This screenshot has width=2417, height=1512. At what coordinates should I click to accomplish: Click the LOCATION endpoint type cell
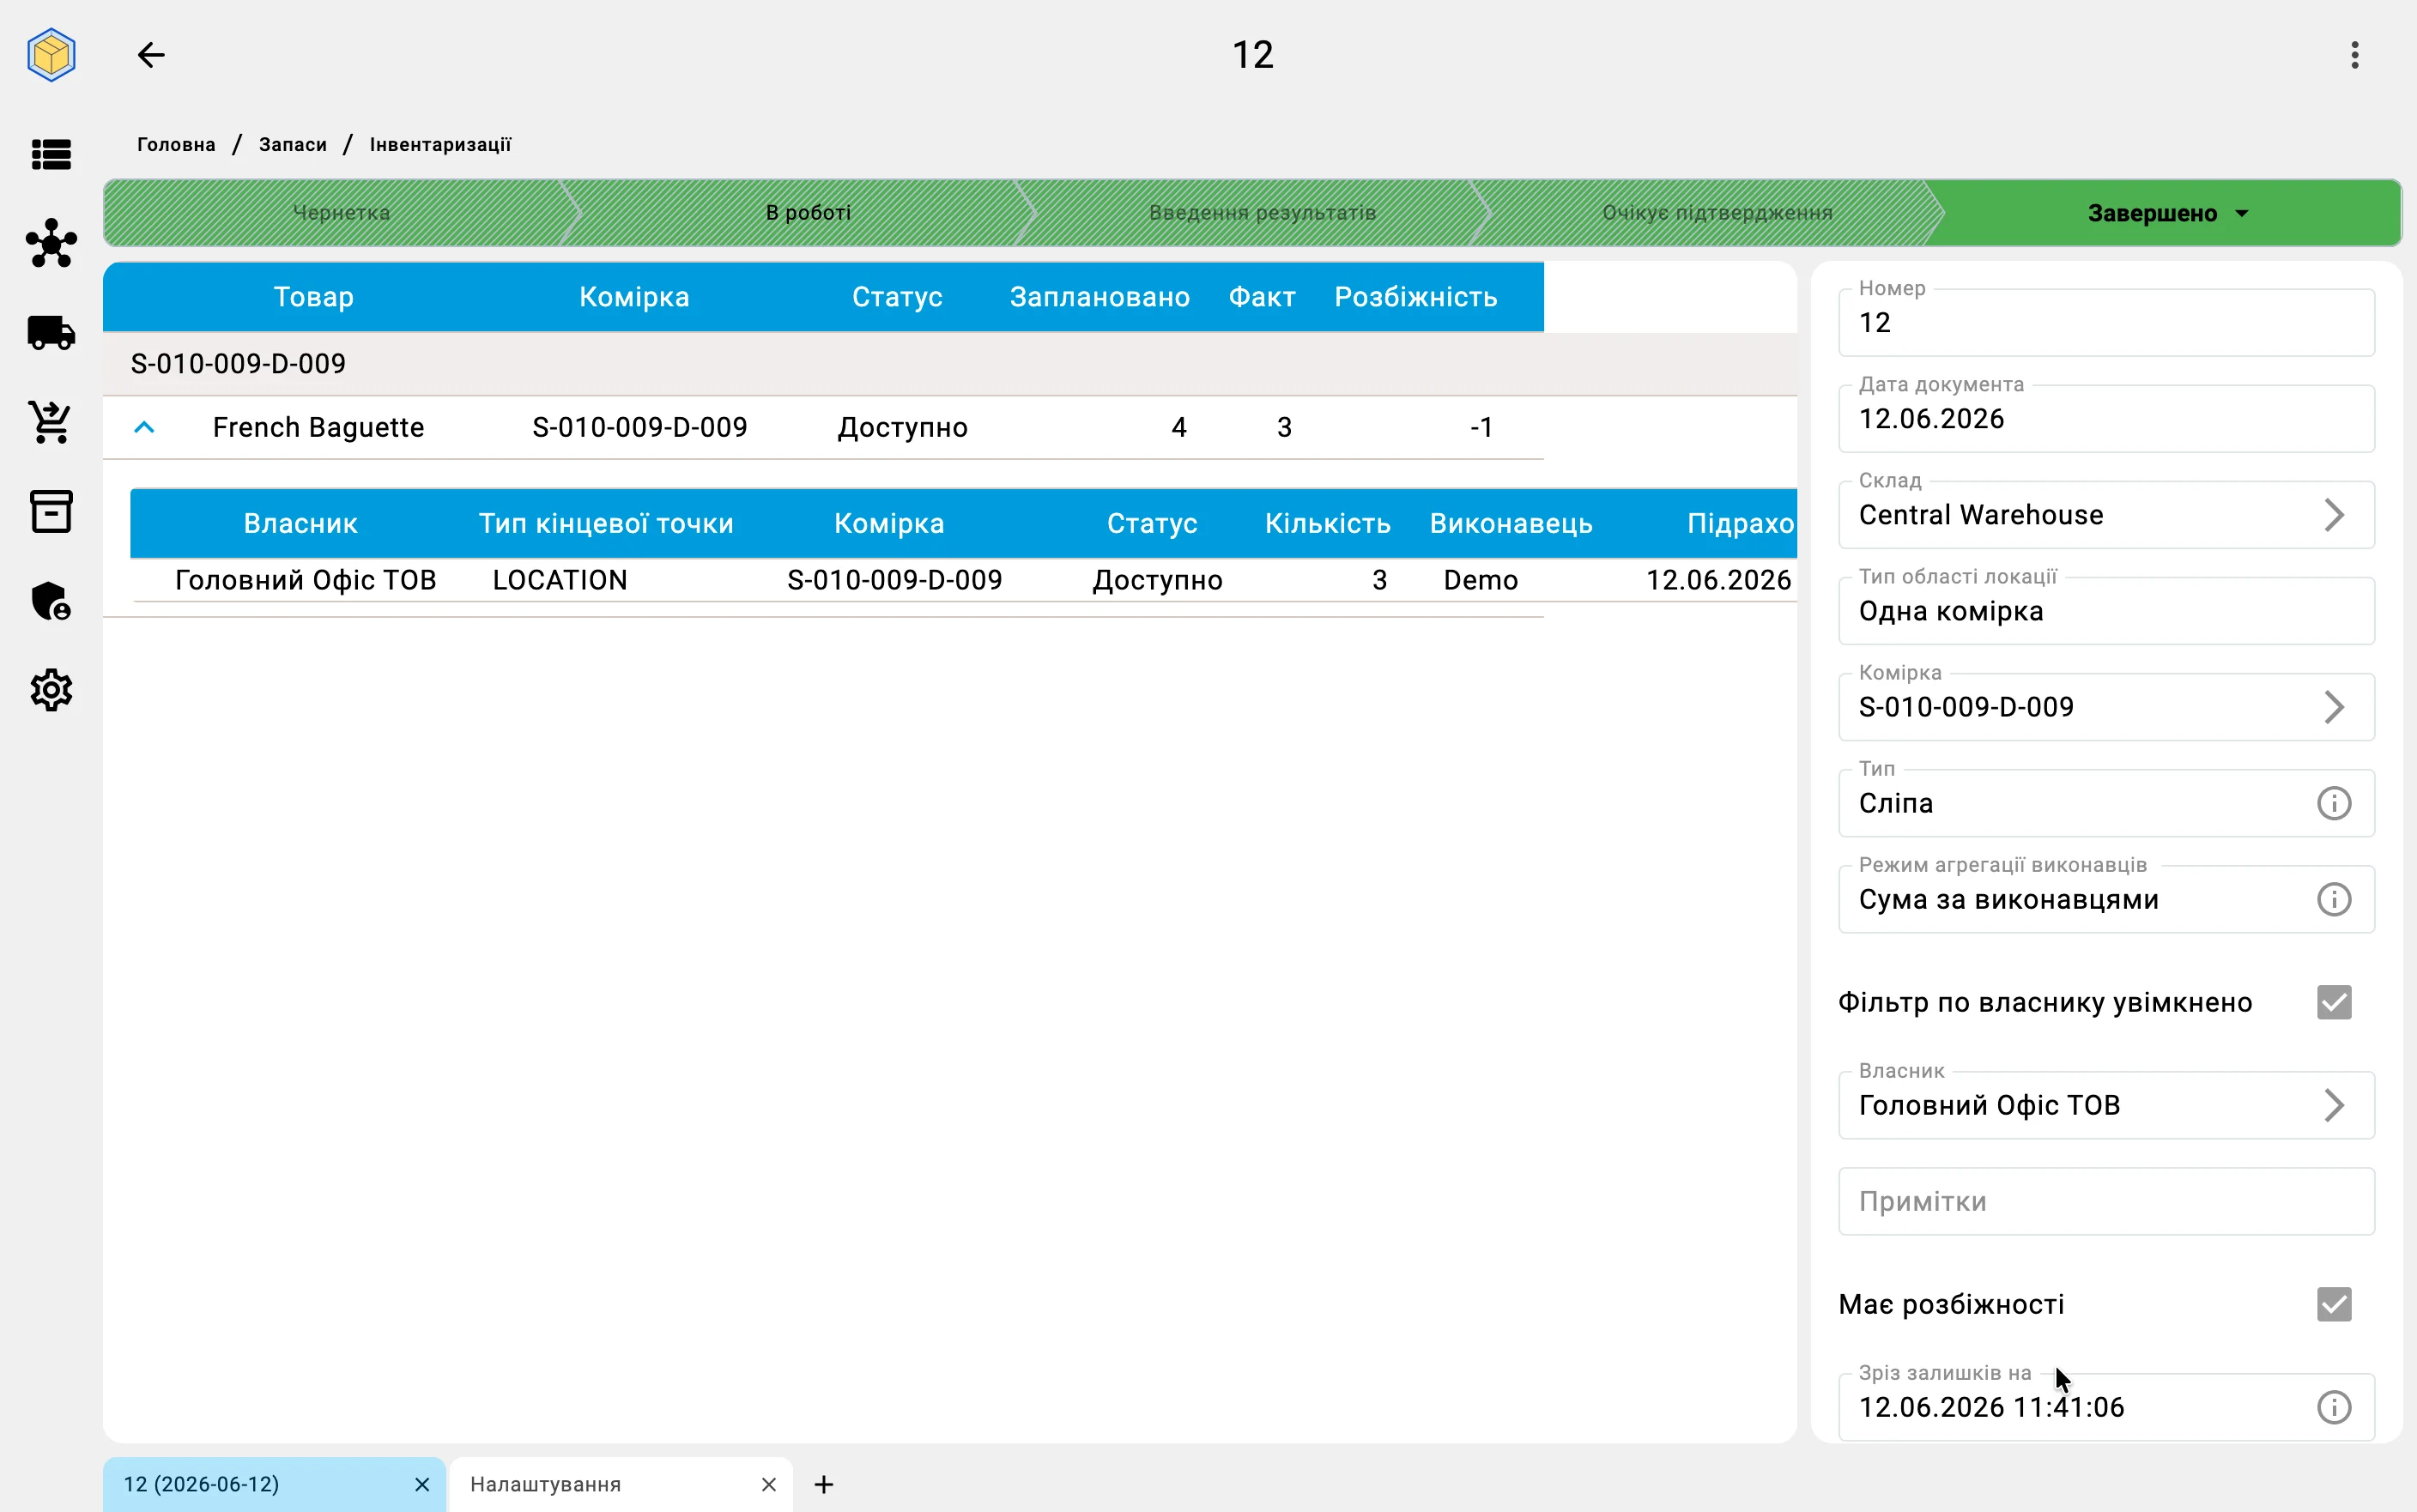[560, 580]
